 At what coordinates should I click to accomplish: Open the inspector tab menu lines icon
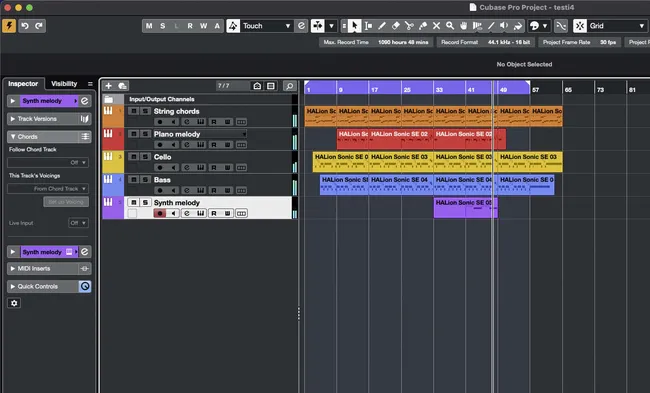[90, 84]
